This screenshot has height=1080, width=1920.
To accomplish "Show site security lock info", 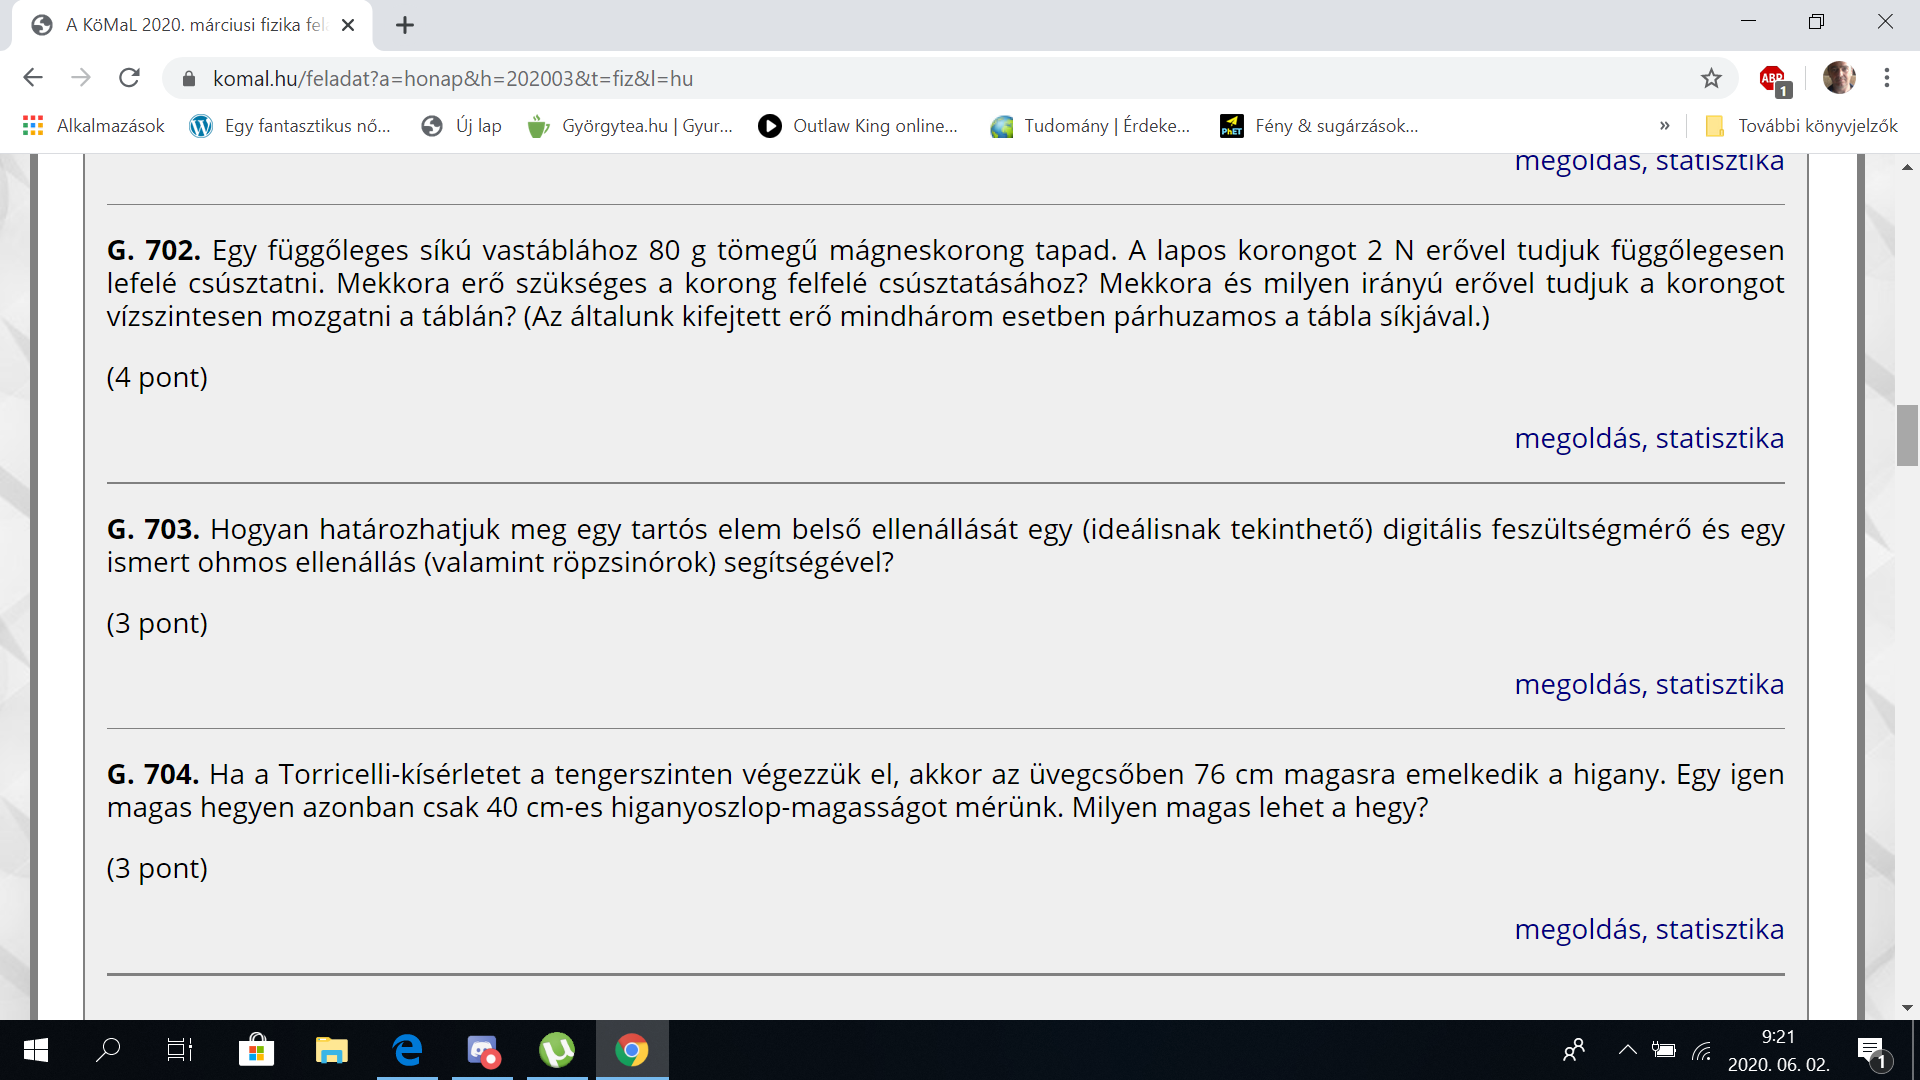I will point(189,78).
